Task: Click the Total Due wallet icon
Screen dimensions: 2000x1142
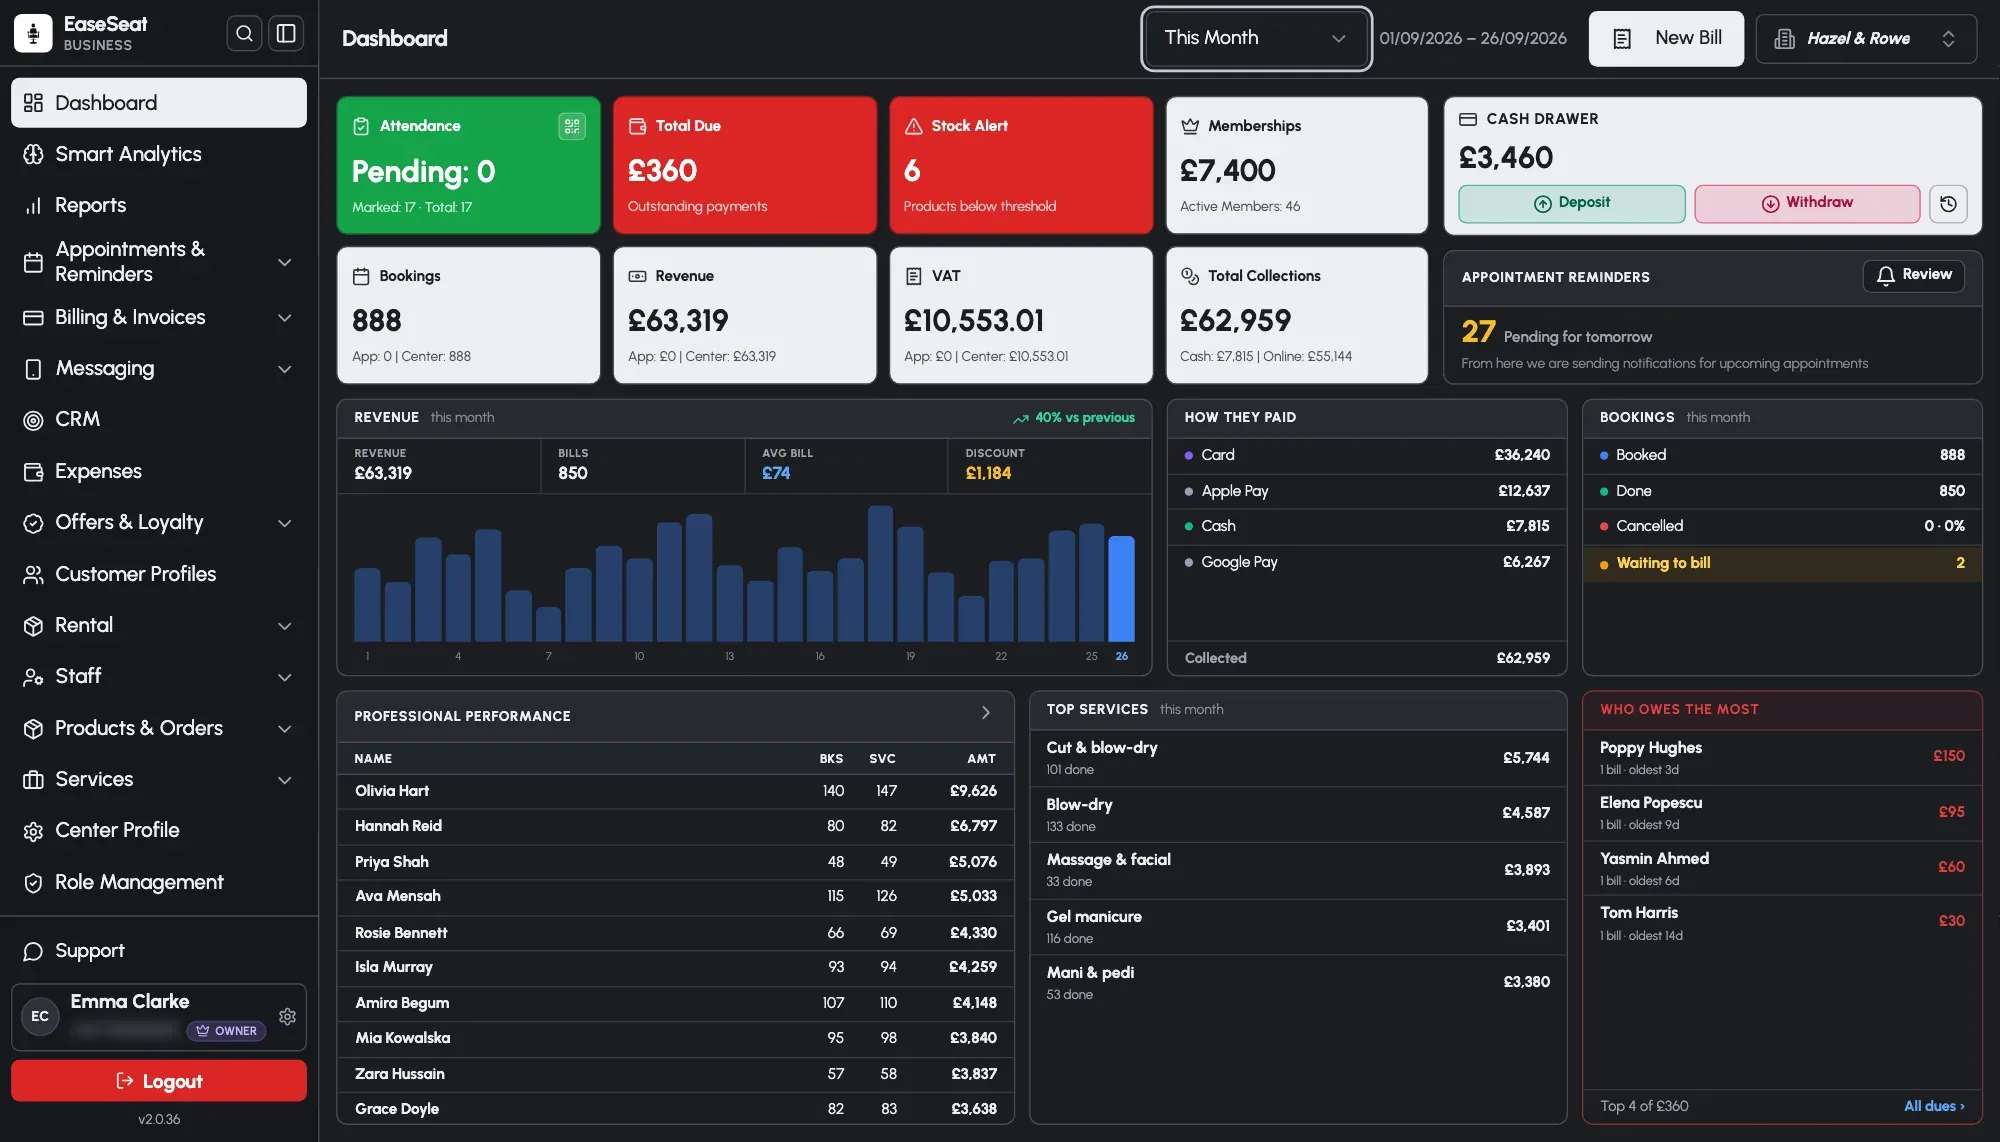Action: point(637,126)
